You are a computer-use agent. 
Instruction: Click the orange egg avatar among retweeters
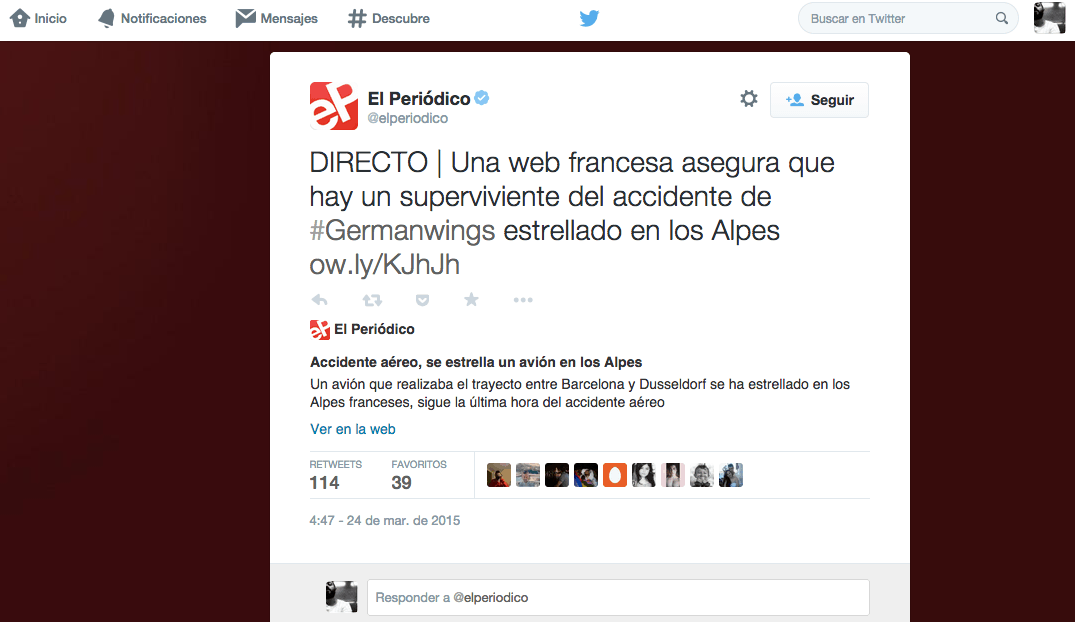[615, 475]
